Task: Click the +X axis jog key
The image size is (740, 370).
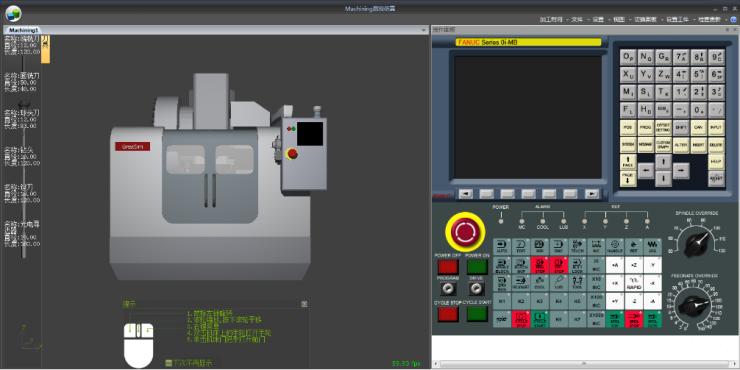Action: [614, 283]
